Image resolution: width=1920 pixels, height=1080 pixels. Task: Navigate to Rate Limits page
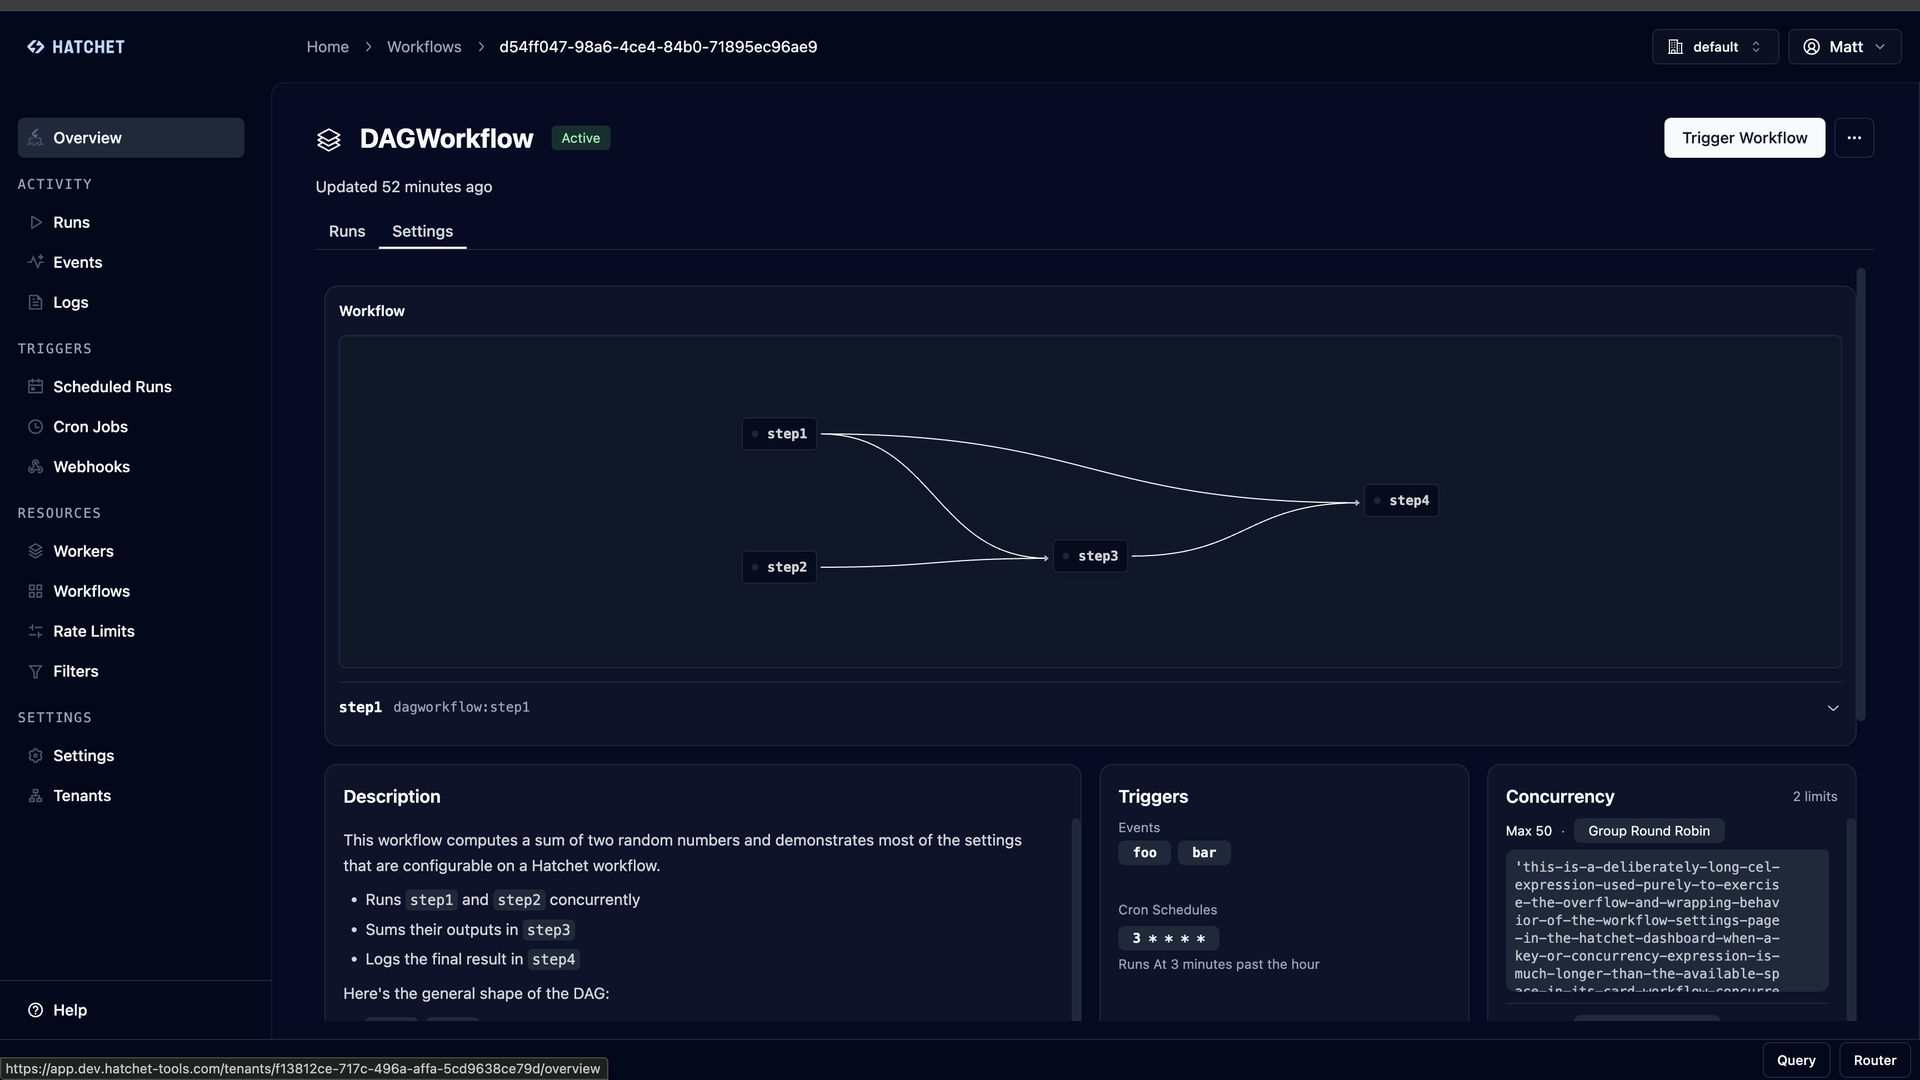click(x=131, y=631)
